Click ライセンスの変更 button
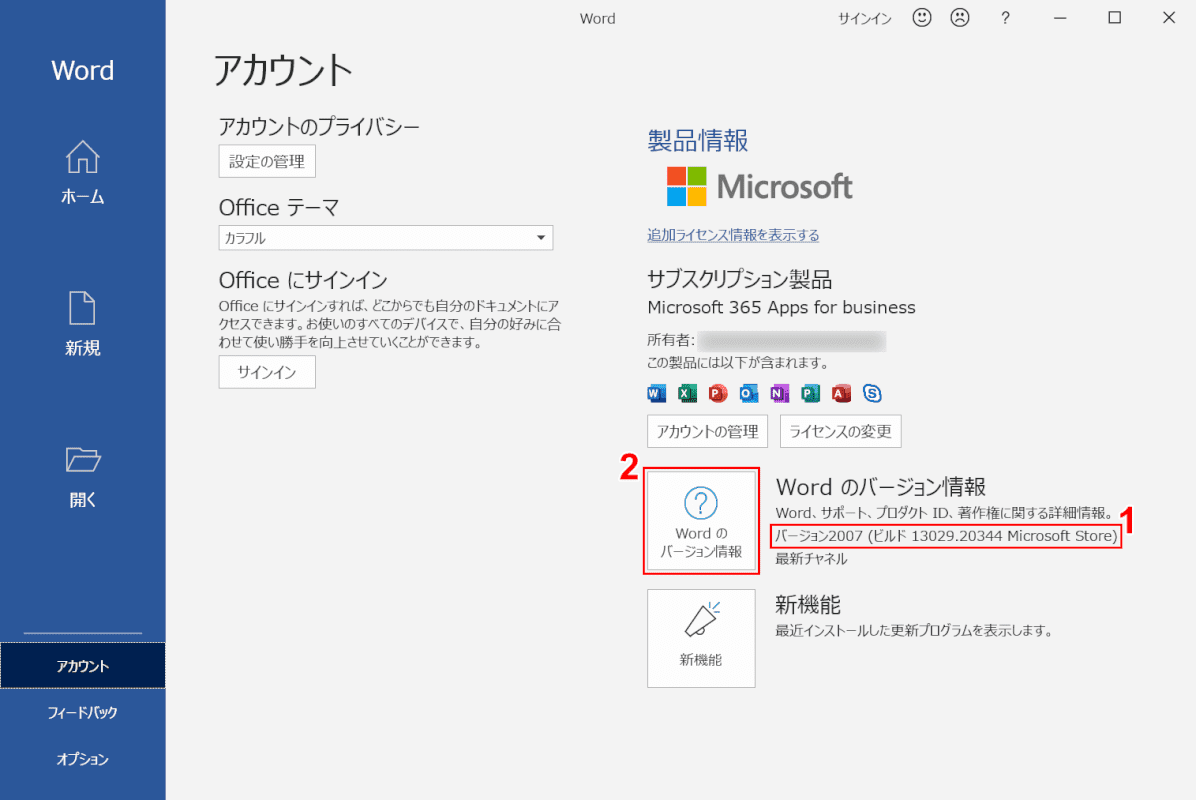The height and width of the screenshot is (800, 1196). click(841, 432)
